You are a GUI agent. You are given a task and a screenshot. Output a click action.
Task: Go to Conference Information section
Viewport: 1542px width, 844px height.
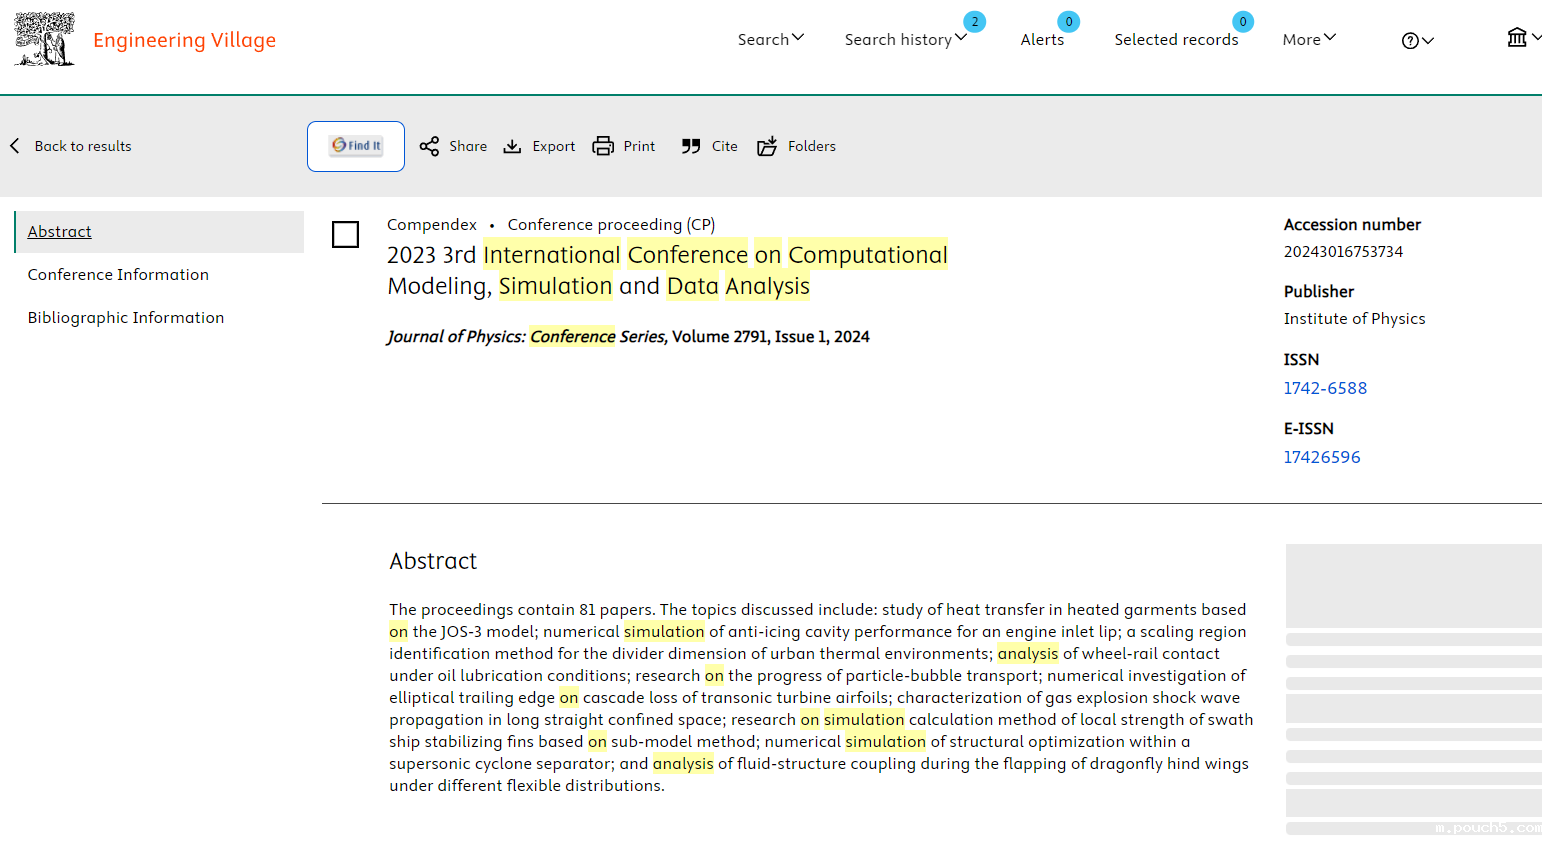(x=118, y=274)
